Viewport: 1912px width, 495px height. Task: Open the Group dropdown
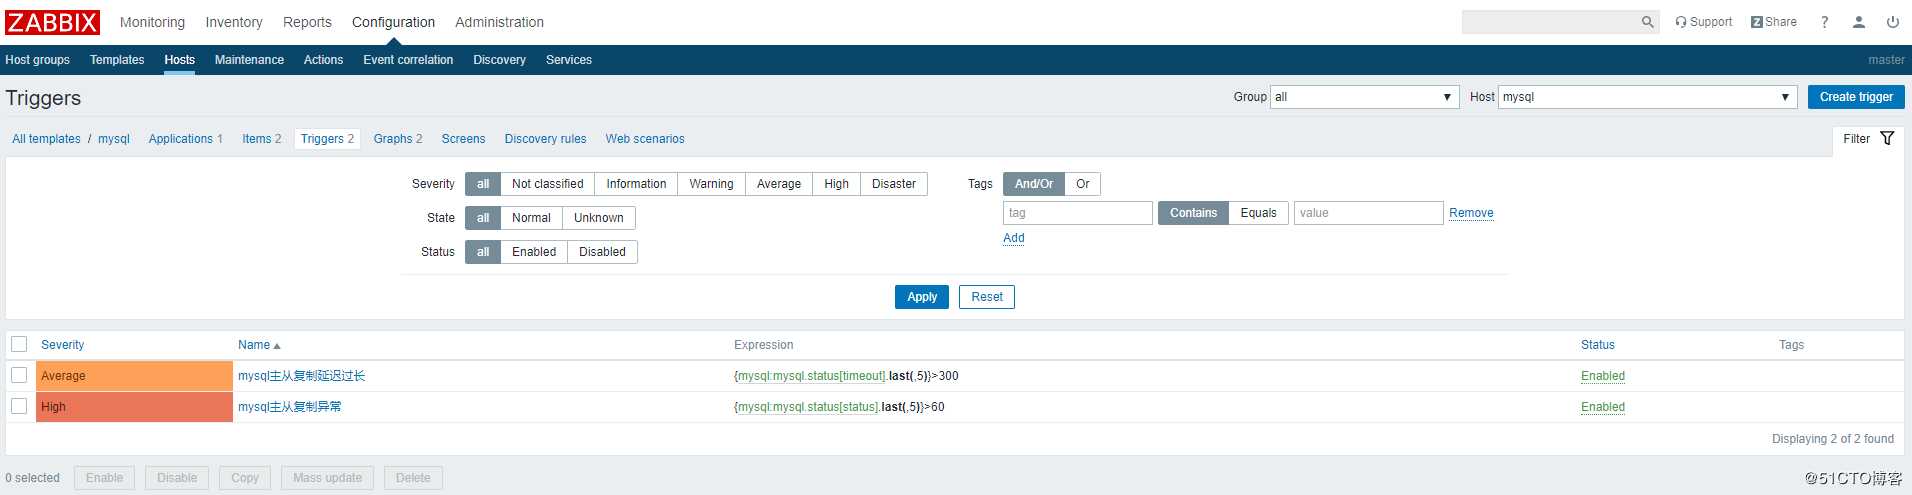pos(1364,97)
